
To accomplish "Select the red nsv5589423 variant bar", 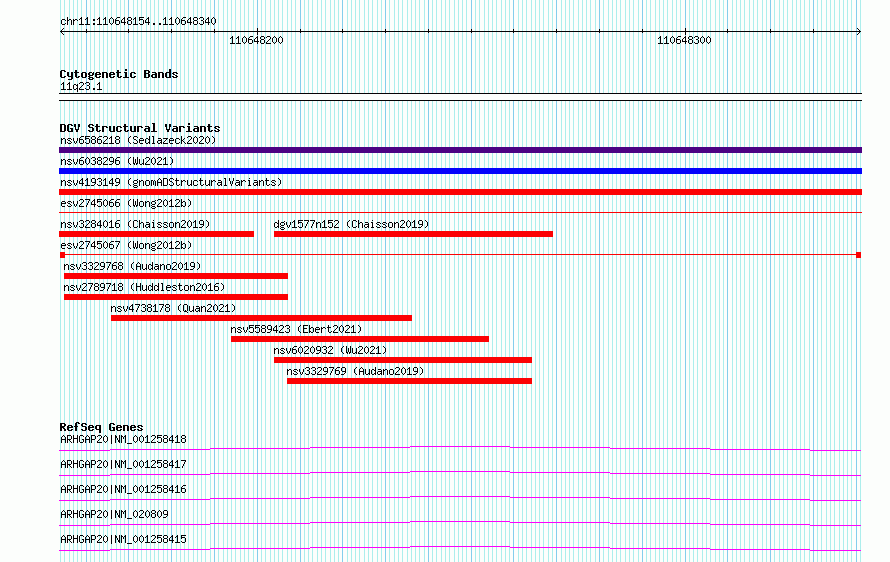I will [360, 339].
